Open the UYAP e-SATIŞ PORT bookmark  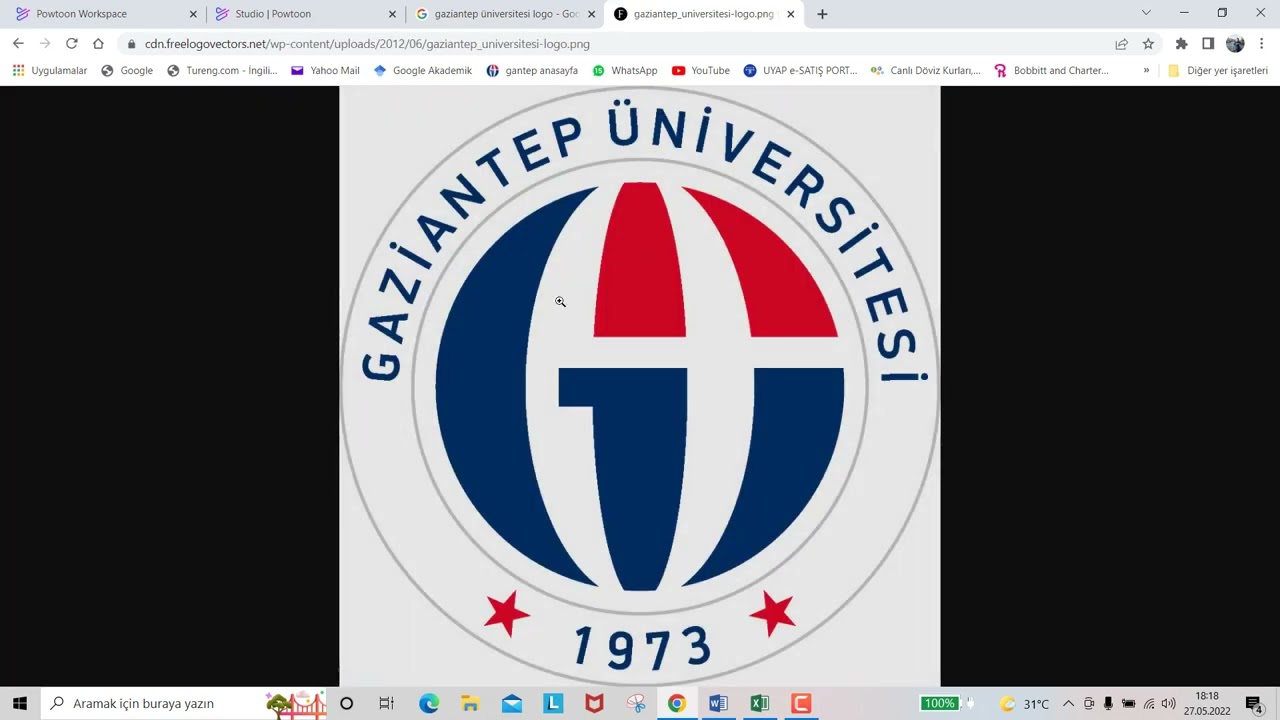click(x=800, y=70)
